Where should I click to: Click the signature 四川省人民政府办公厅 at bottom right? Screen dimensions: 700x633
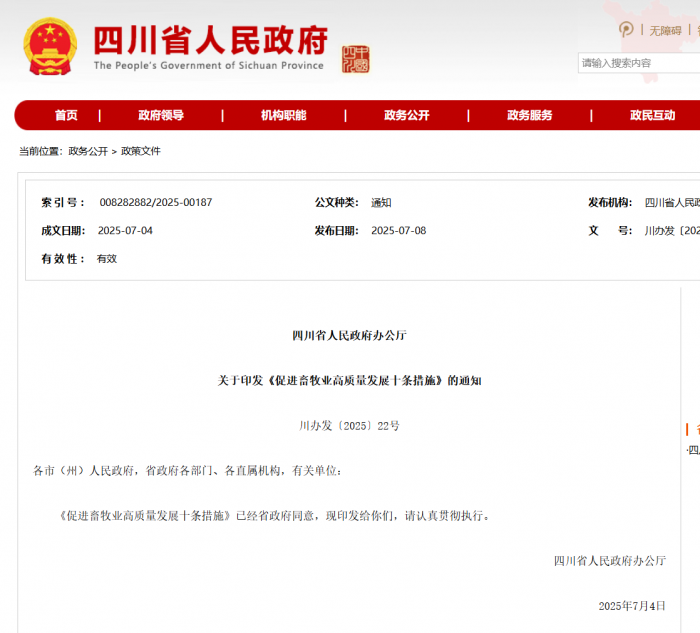(610, 561)
